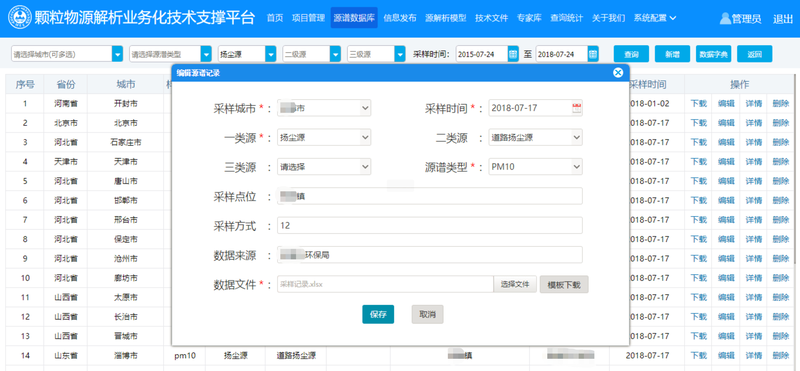Open 技术文件 menu item

[491, 18]
